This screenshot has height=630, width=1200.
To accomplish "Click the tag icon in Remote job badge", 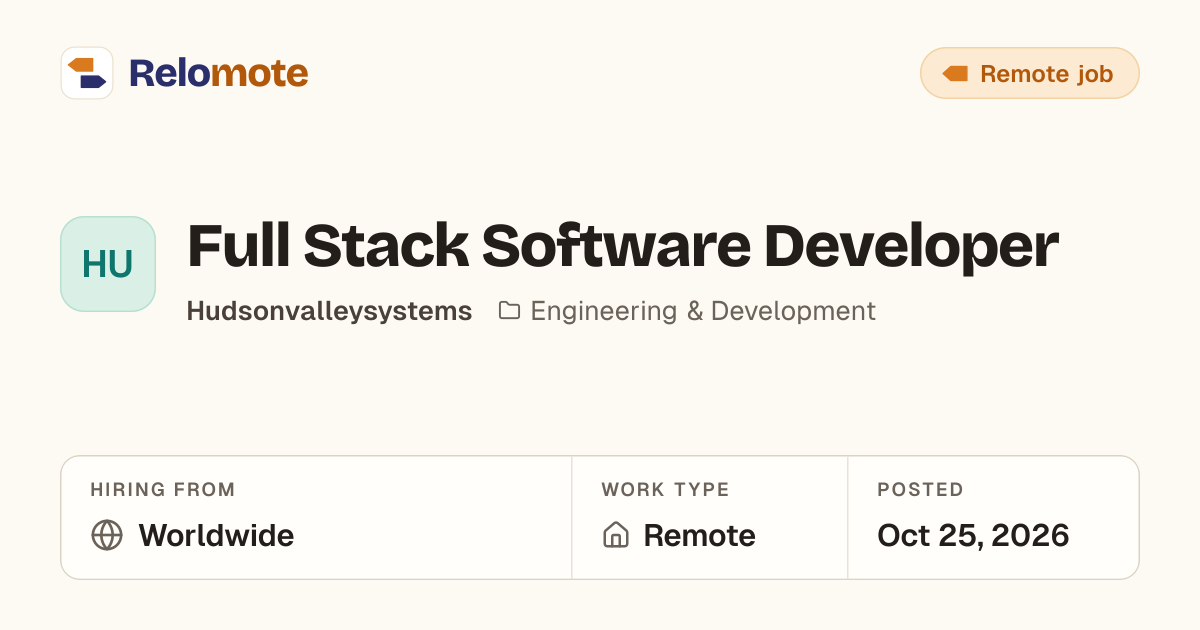I will pos(955,74).
